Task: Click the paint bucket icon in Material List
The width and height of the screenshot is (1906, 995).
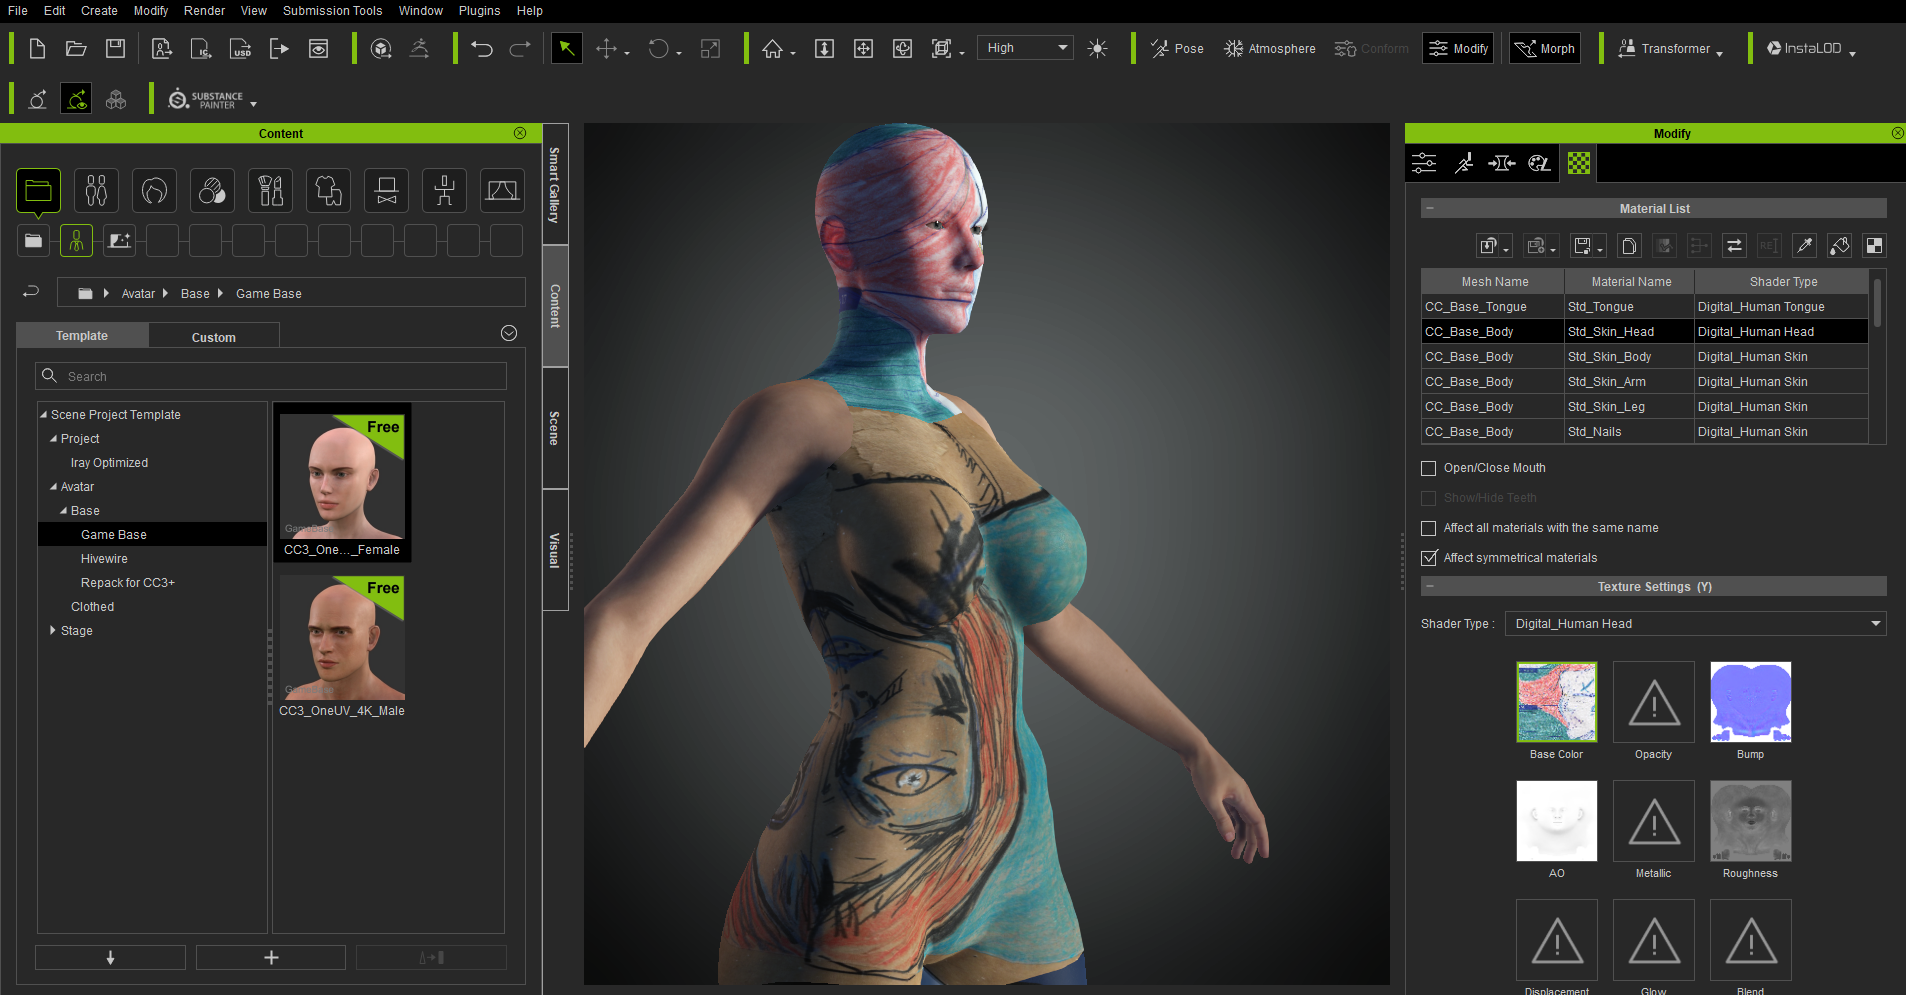Action: tap(1839, 246)
